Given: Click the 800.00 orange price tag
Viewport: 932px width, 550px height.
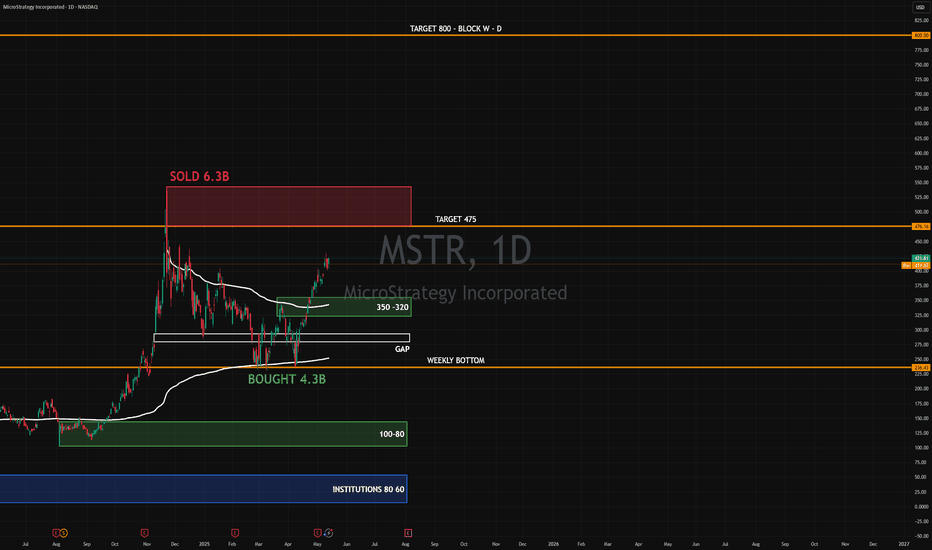Looking at the screenshot, I should coord(921,36).
